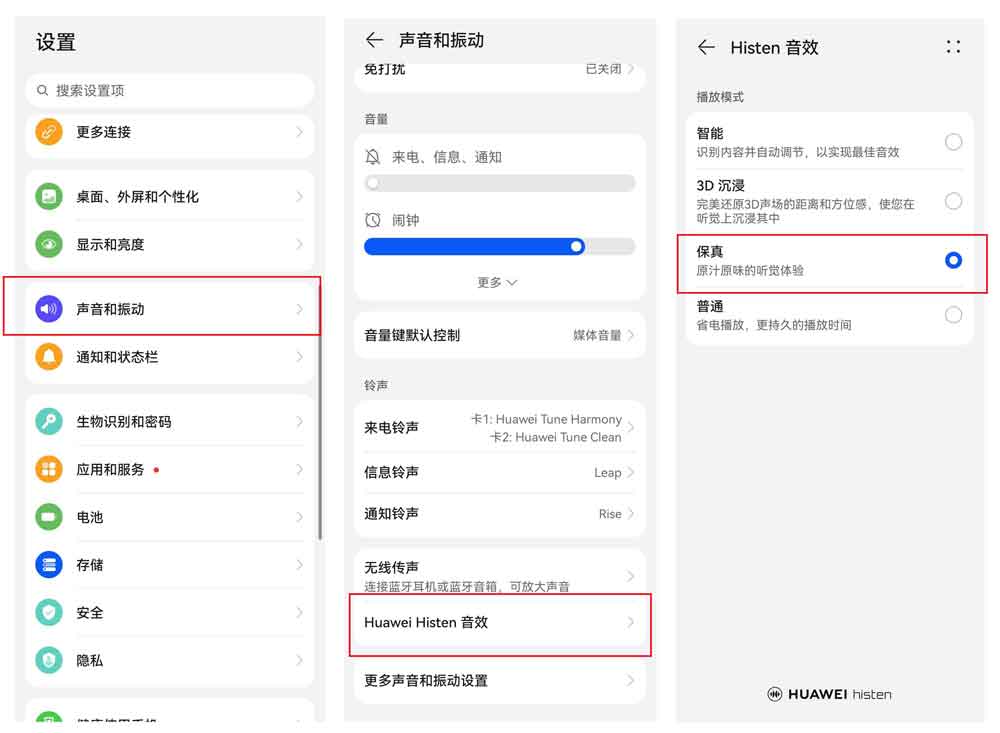This screenshot has width=1000, height=733.
Task: Tap the Rise notification tone value
Action: tap(610, 514)
